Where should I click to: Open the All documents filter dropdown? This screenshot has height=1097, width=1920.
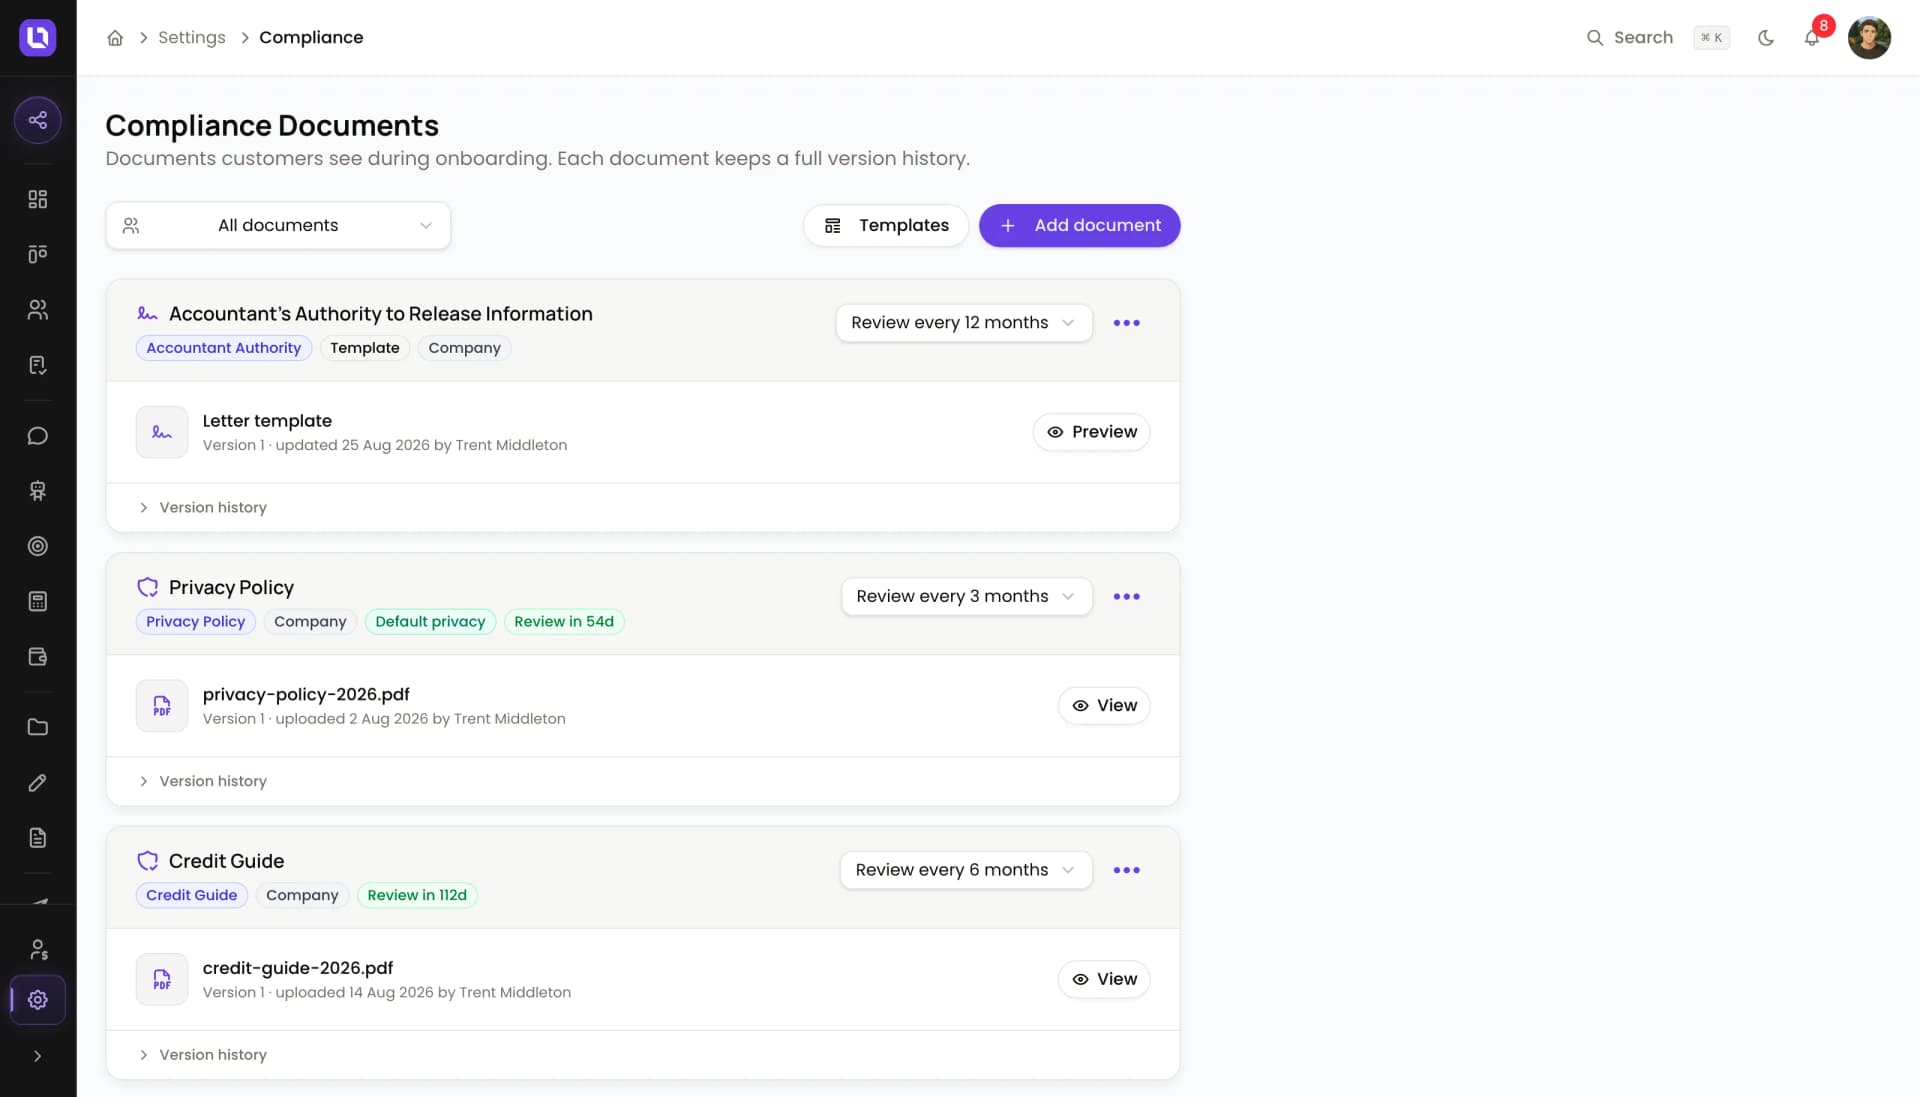click(278, 226)
